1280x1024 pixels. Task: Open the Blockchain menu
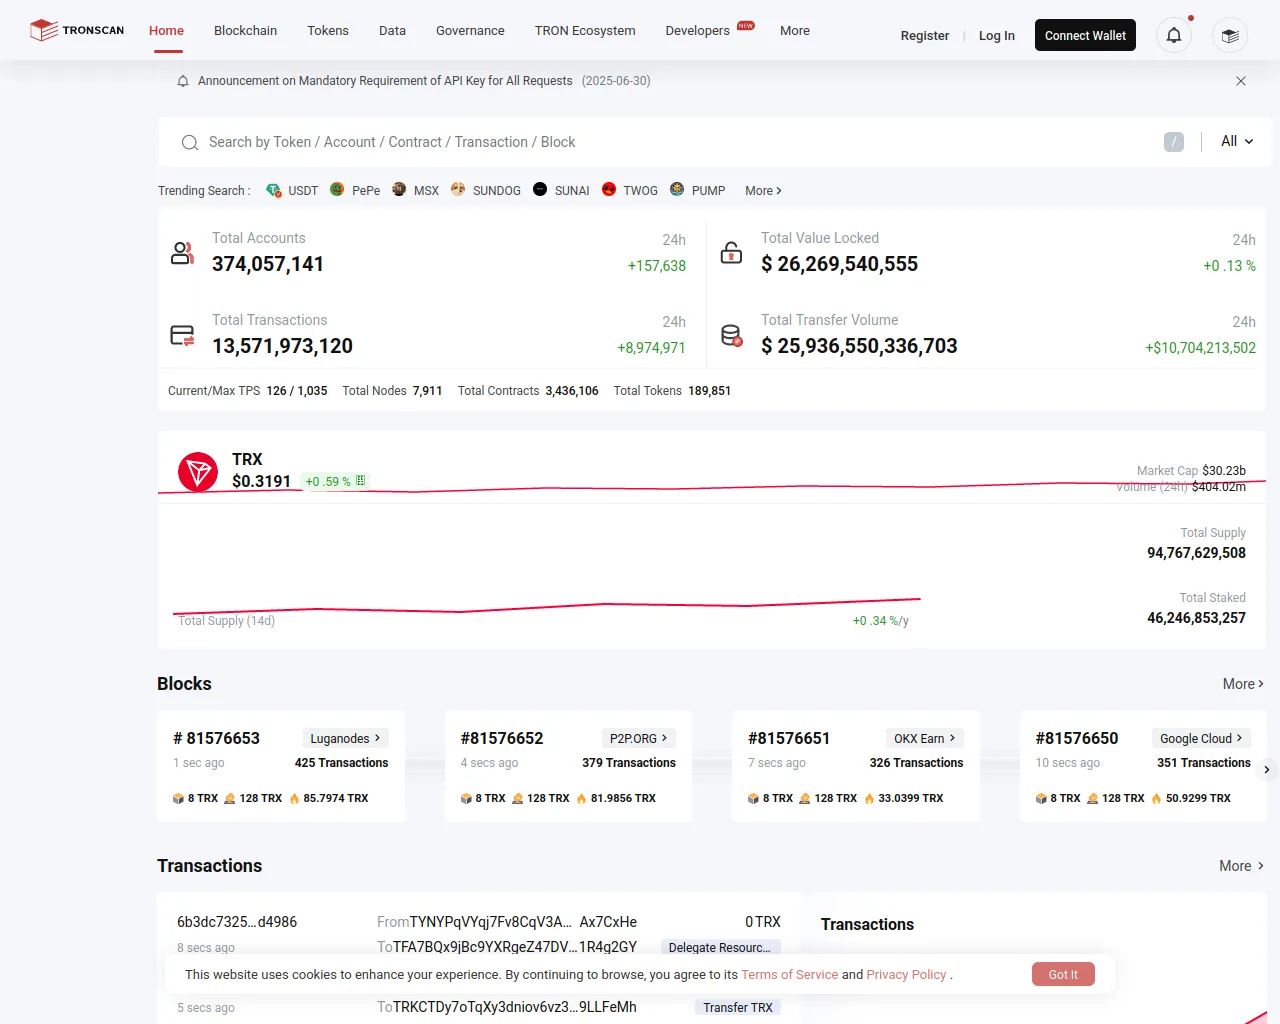tap(245, 31)
